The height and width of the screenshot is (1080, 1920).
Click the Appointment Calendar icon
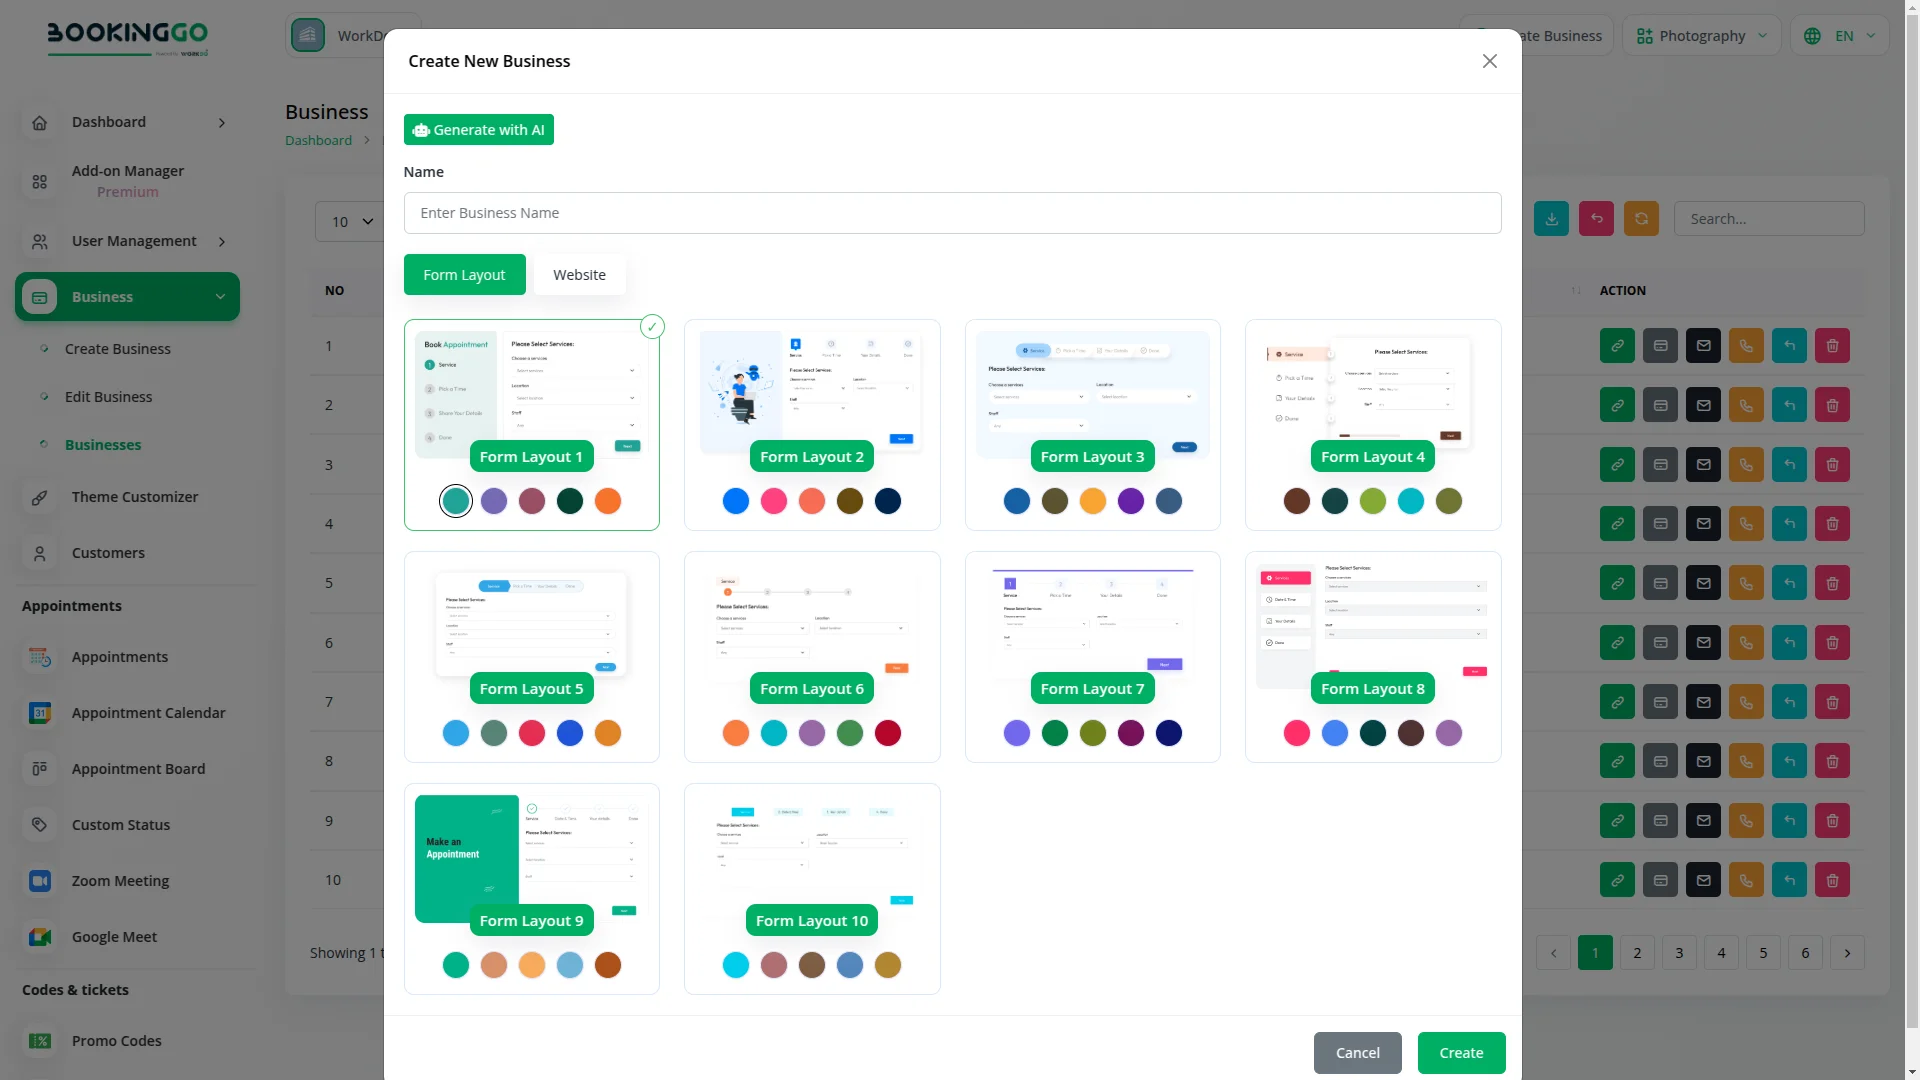(x=39, y=713)
